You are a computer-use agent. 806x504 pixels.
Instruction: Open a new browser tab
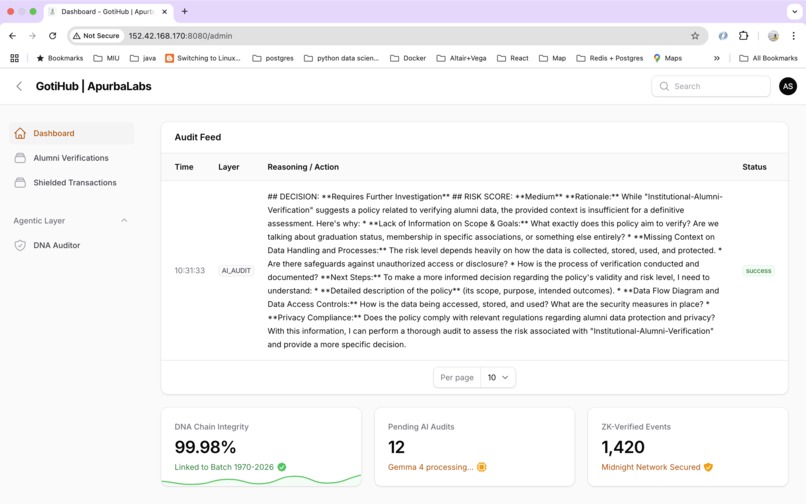[x=185, y=11]
